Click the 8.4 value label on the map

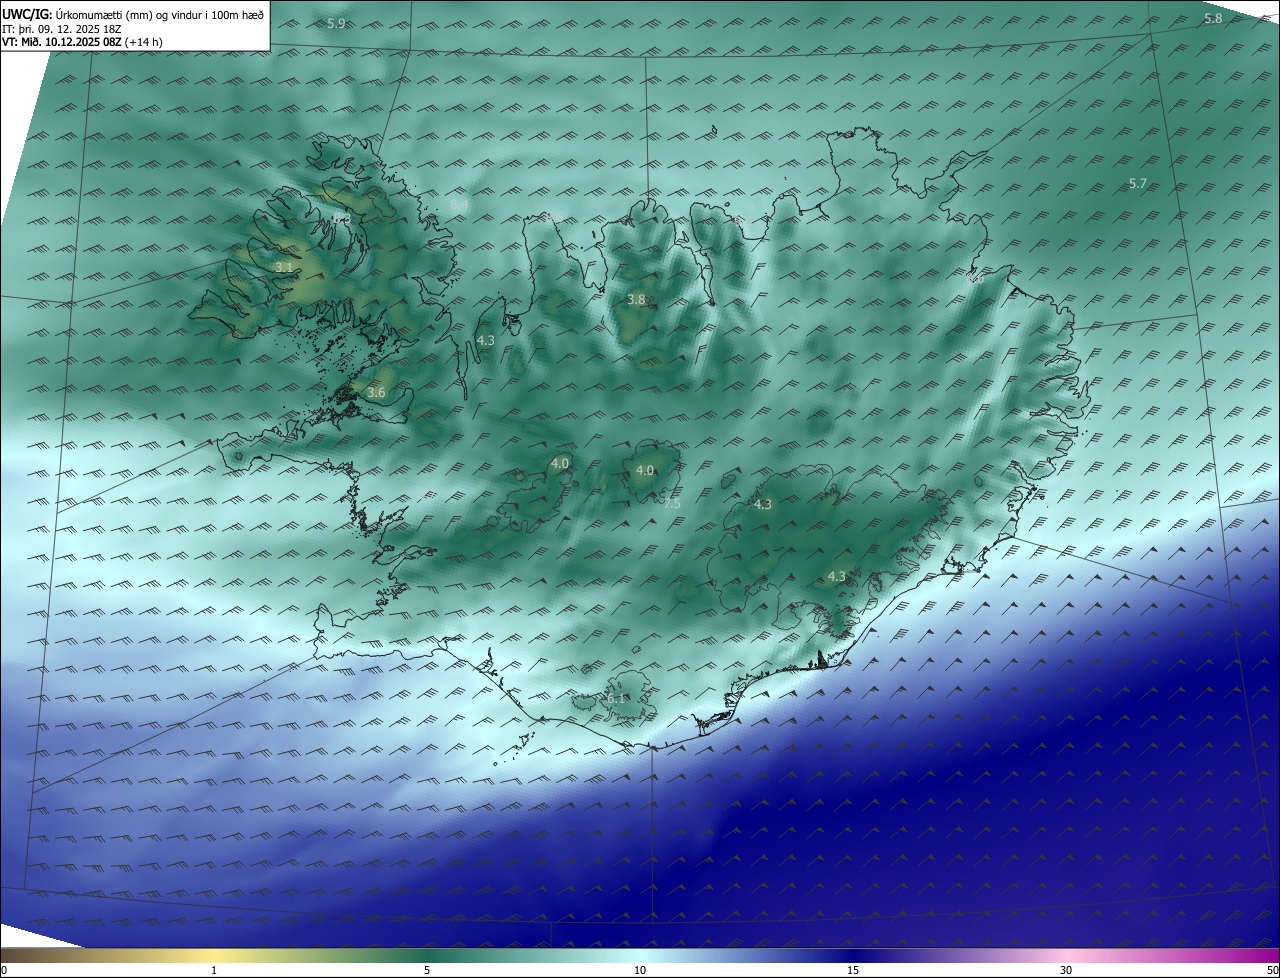pyautogui.click(x=459, y=205)
